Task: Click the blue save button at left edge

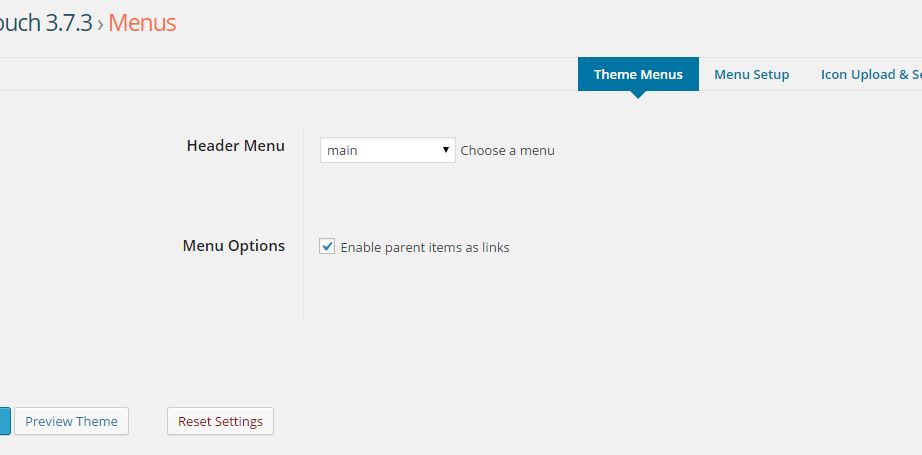Action: [x=5, y=421]
